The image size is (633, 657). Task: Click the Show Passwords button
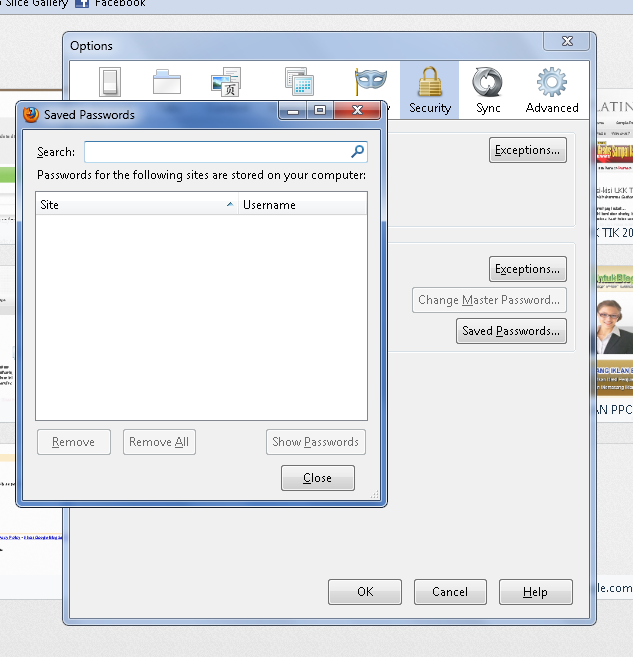tap(315, 442)
